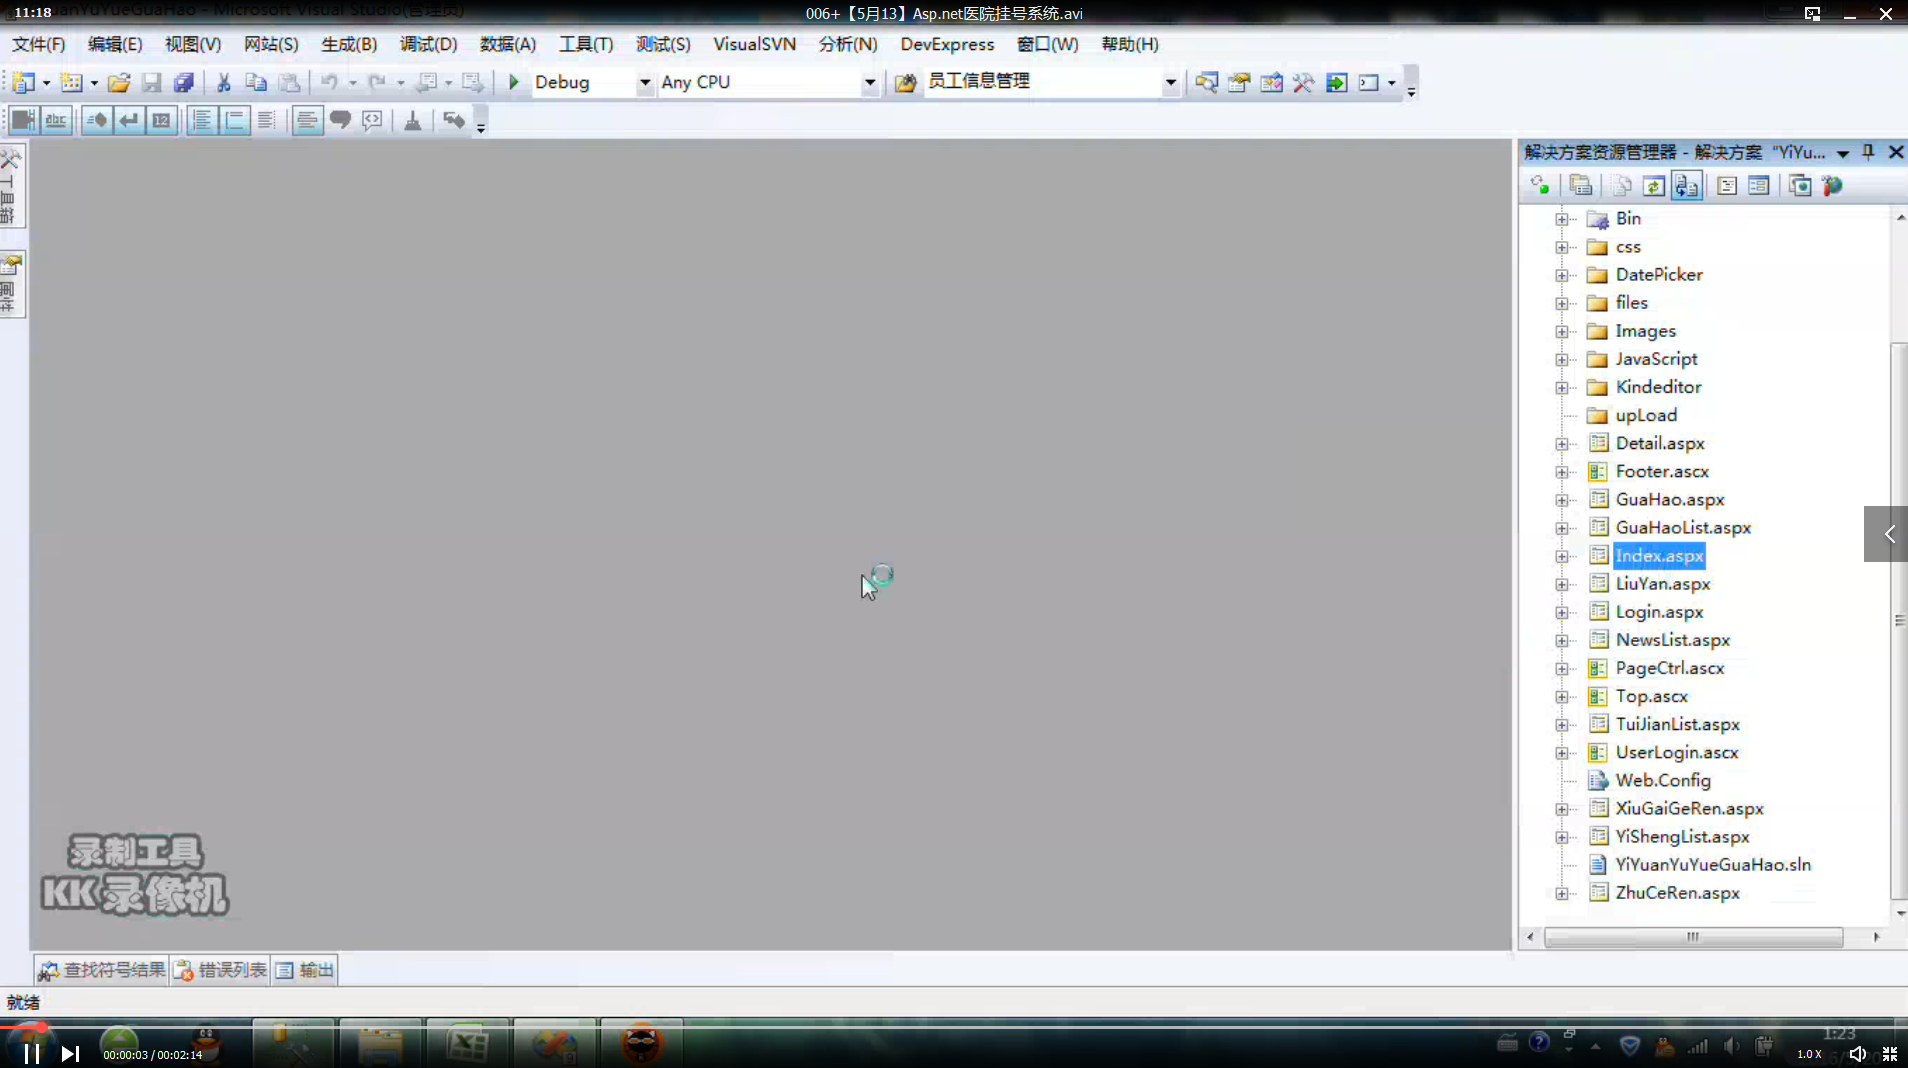Switch to the 错误列表 tab

(220, 970)
